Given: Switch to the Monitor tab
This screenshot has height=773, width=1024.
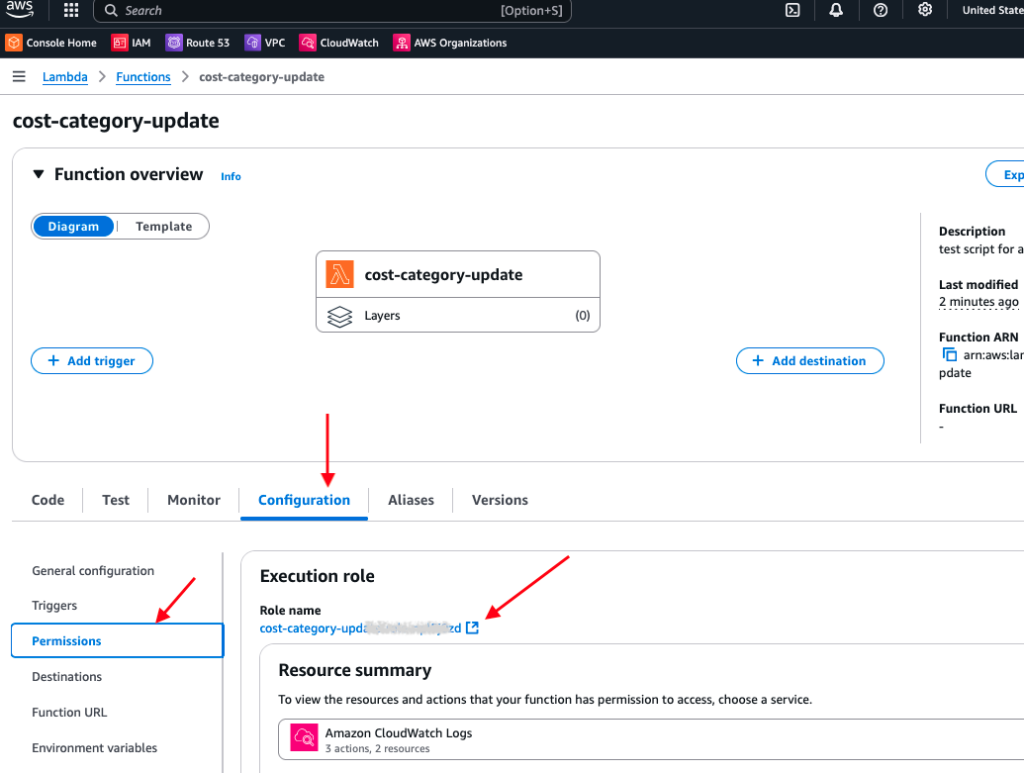Looking at the screenshot, I should (x=193, y=500).
